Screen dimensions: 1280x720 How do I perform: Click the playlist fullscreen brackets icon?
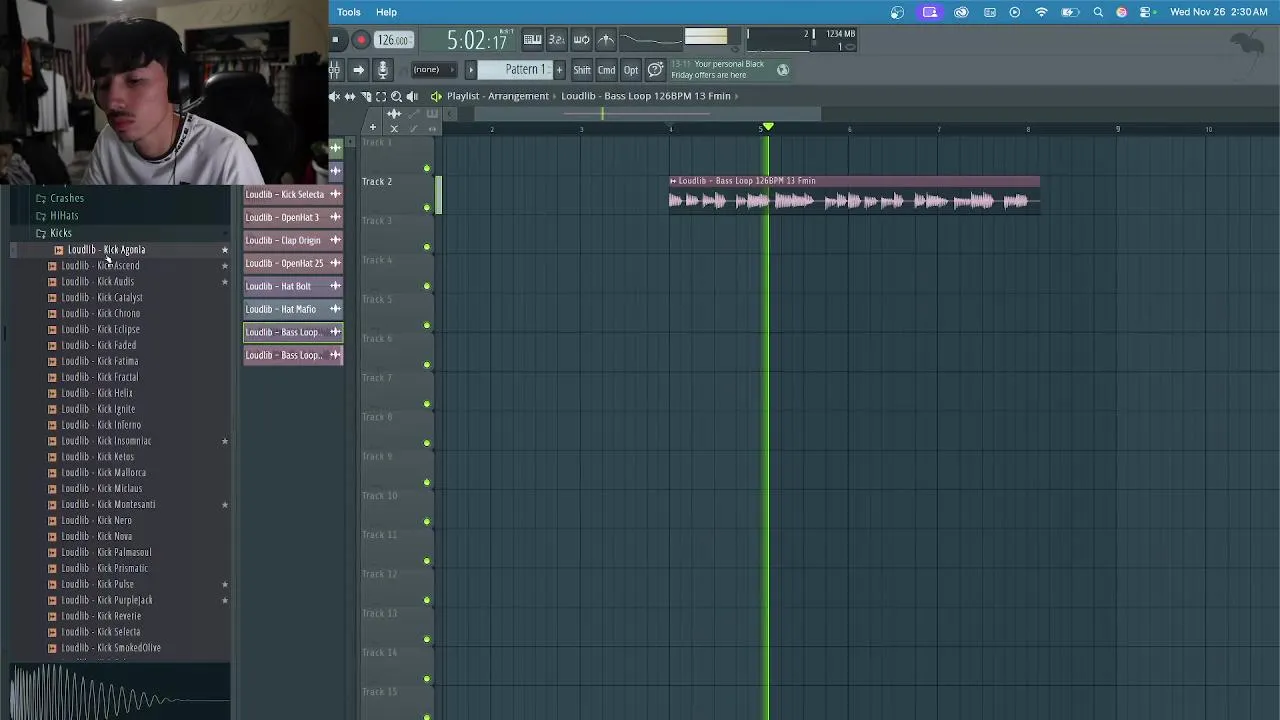click(381, 96)
